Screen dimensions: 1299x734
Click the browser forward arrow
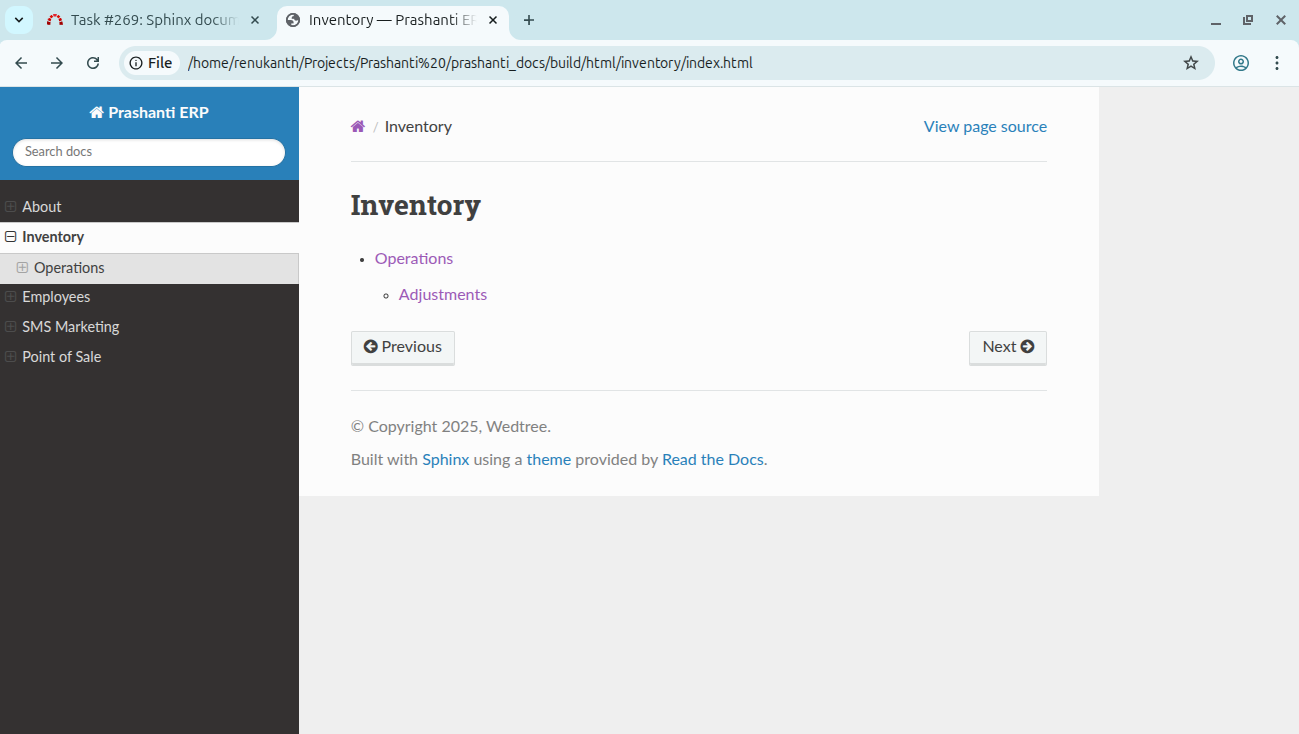point(57,63)
